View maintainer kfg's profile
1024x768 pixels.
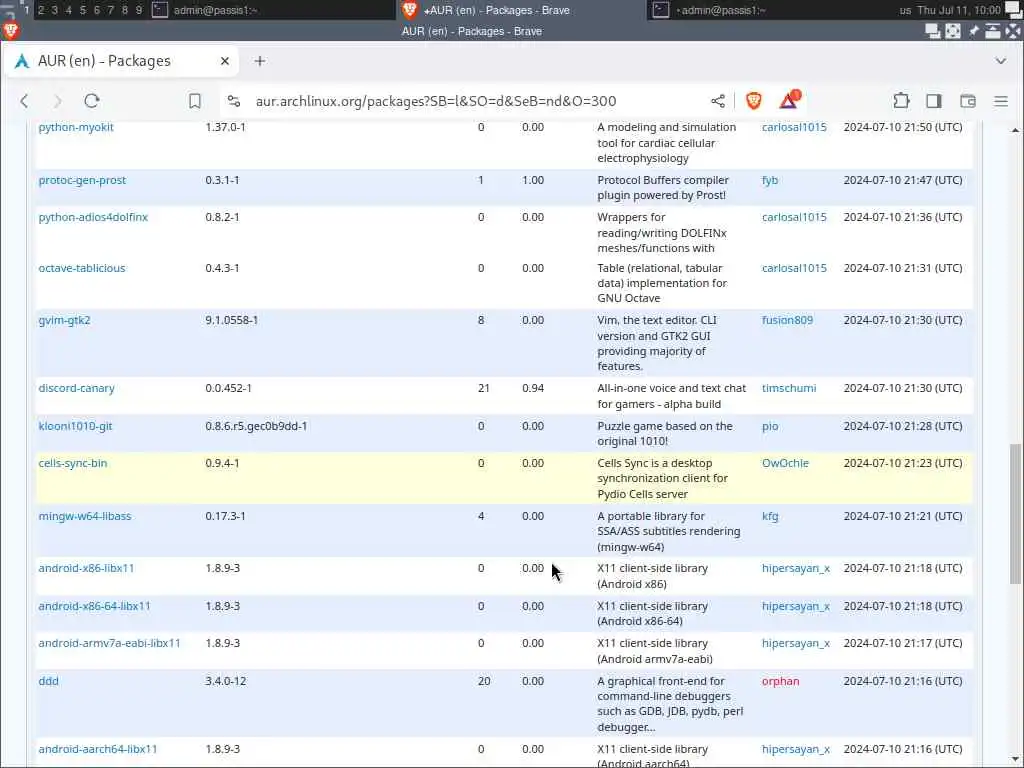tap(770, 517)
